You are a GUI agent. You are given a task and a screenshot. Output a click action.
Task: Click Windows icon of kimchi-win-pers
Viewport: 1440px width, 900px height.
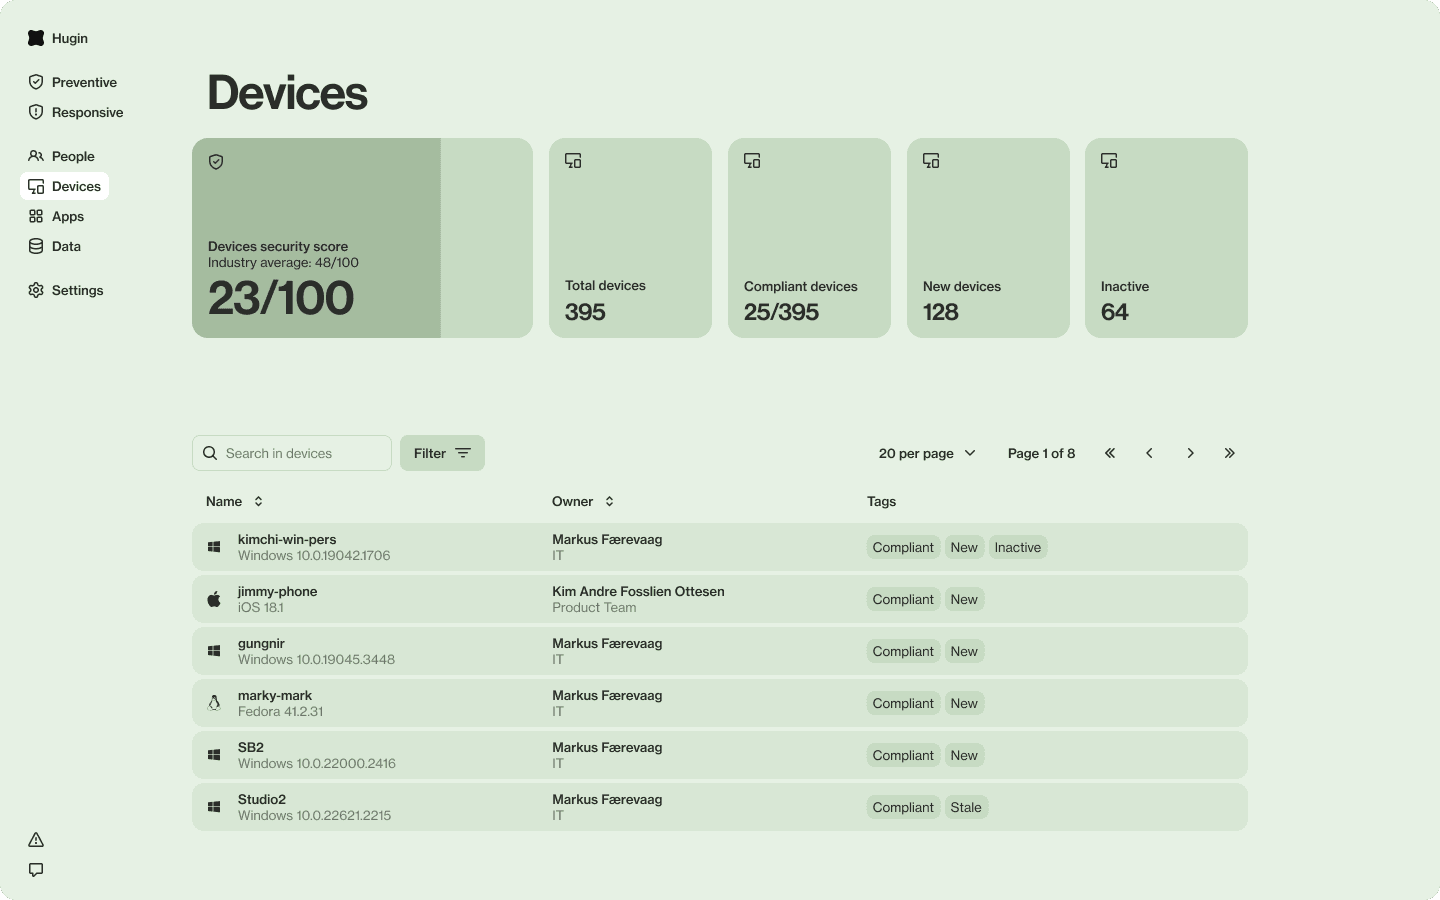tap(214, 547)
